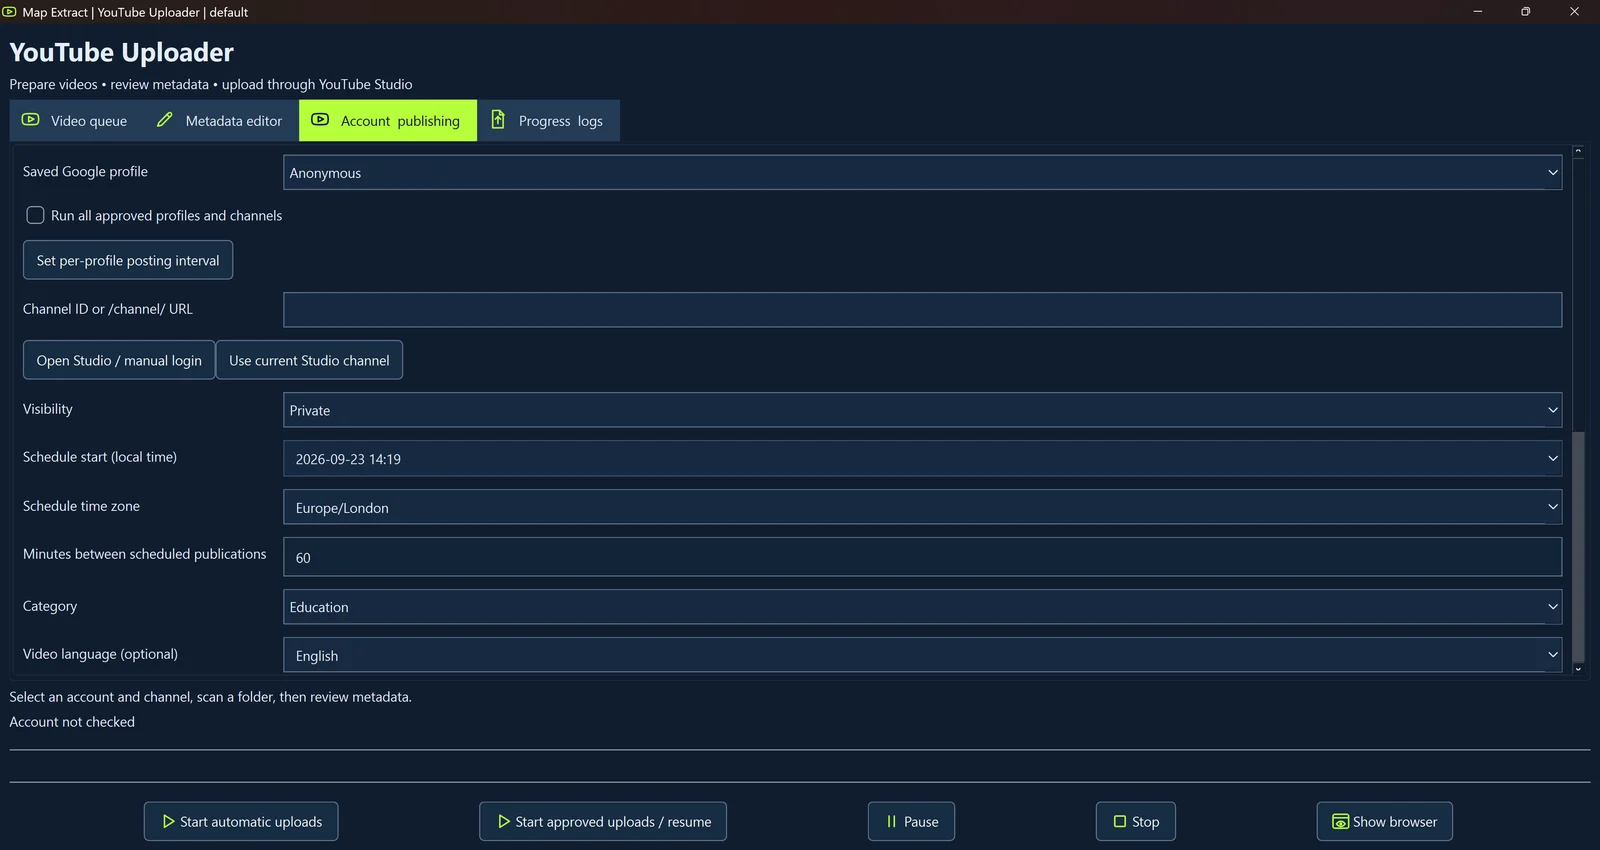Click Open Studio / manual login
This screenshot has width=1600, height=850.
pos(119,360)
